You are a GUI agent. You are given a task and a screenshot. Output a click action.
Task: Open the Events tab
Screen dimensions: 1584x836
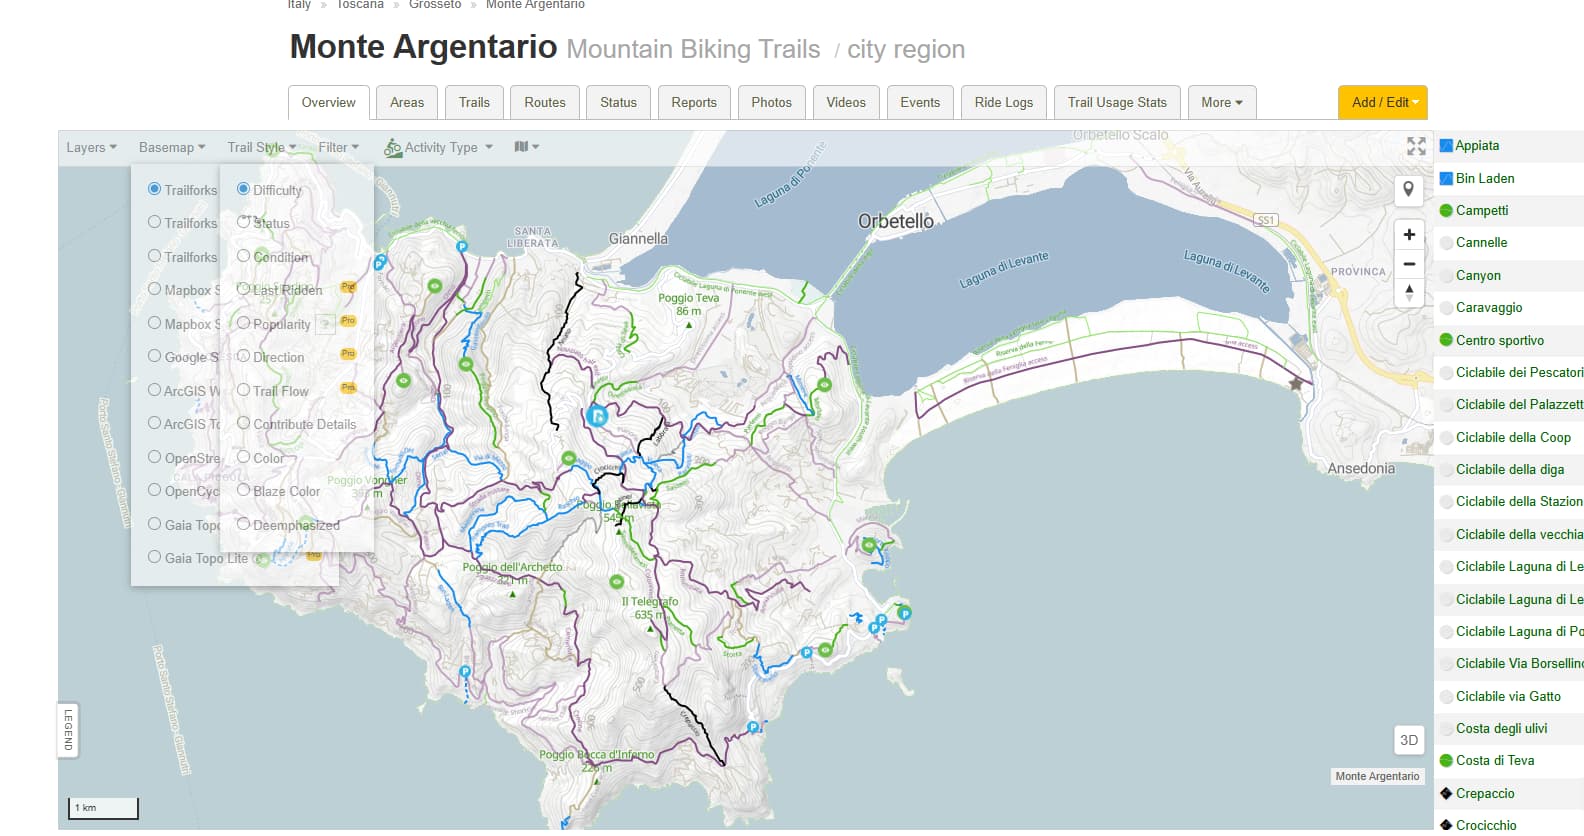pos(920,102)
